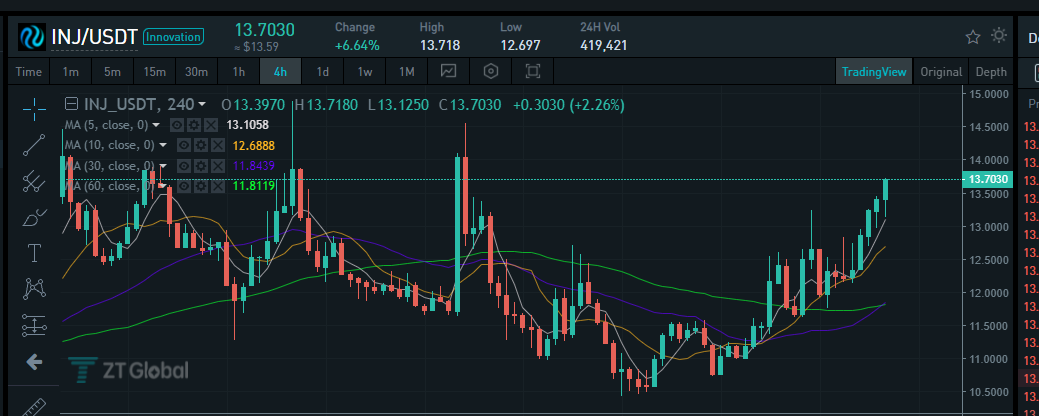The height and width of the screenshot is (416, 1039).
Task: Click the Innovation tag badge
Action: [x=173, y=37]
